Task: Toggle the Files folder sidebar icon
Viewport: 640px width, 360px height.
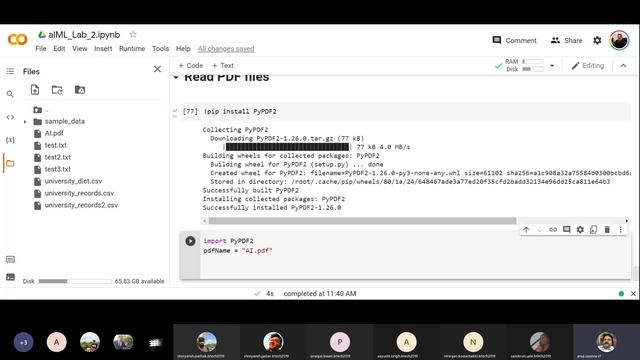Action: pos(10,163)
